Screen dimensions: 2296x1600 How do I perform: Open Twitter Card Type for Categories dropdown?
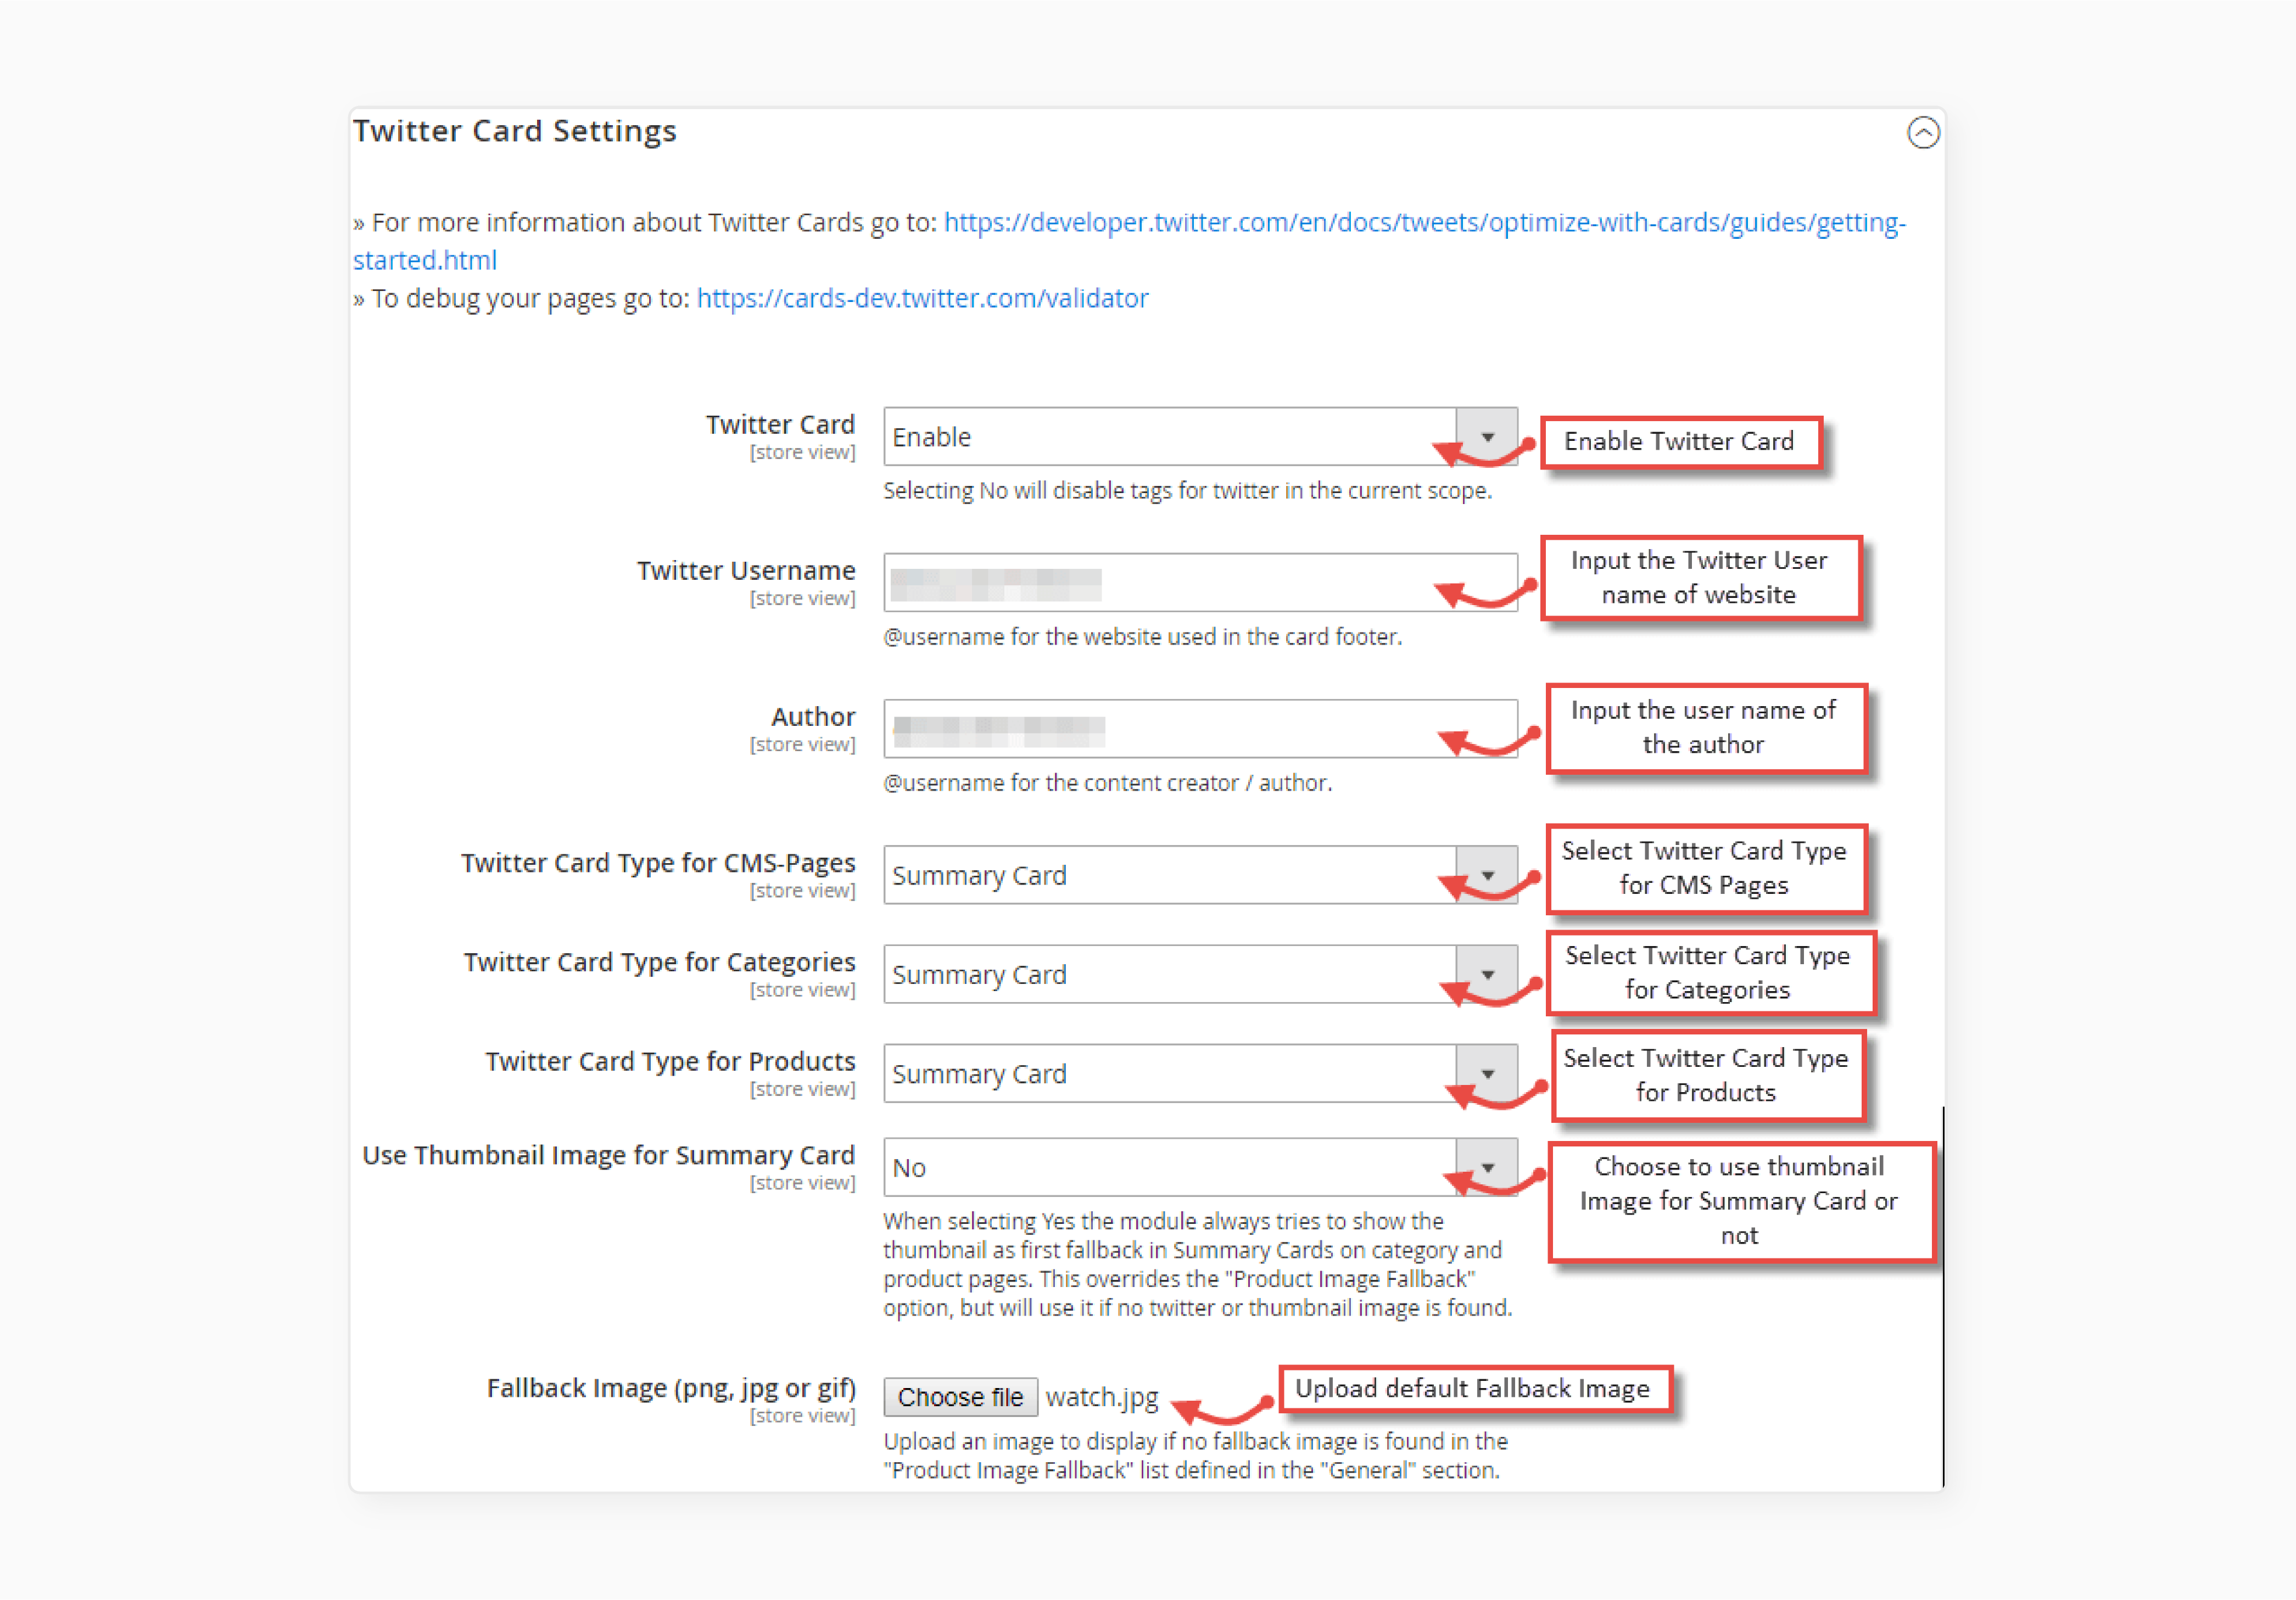coord(1200,974)
